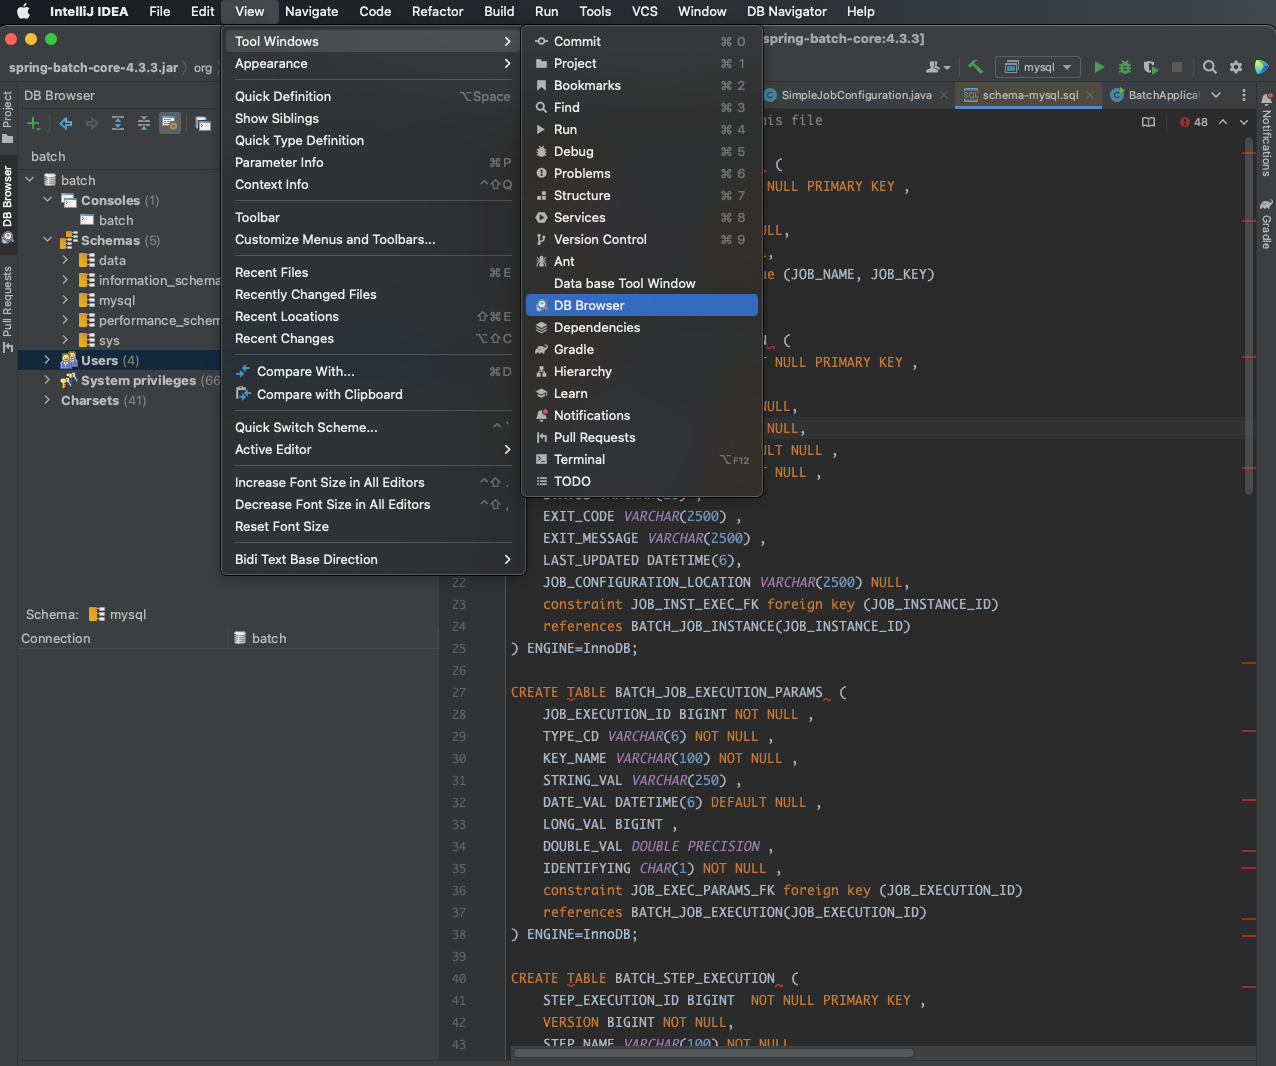Image resolution: width=1276 pixels, height=1066 pixels.
Task: Click the collapse all icon in DB Browser toolbar
Action: [x=144, y=123]
